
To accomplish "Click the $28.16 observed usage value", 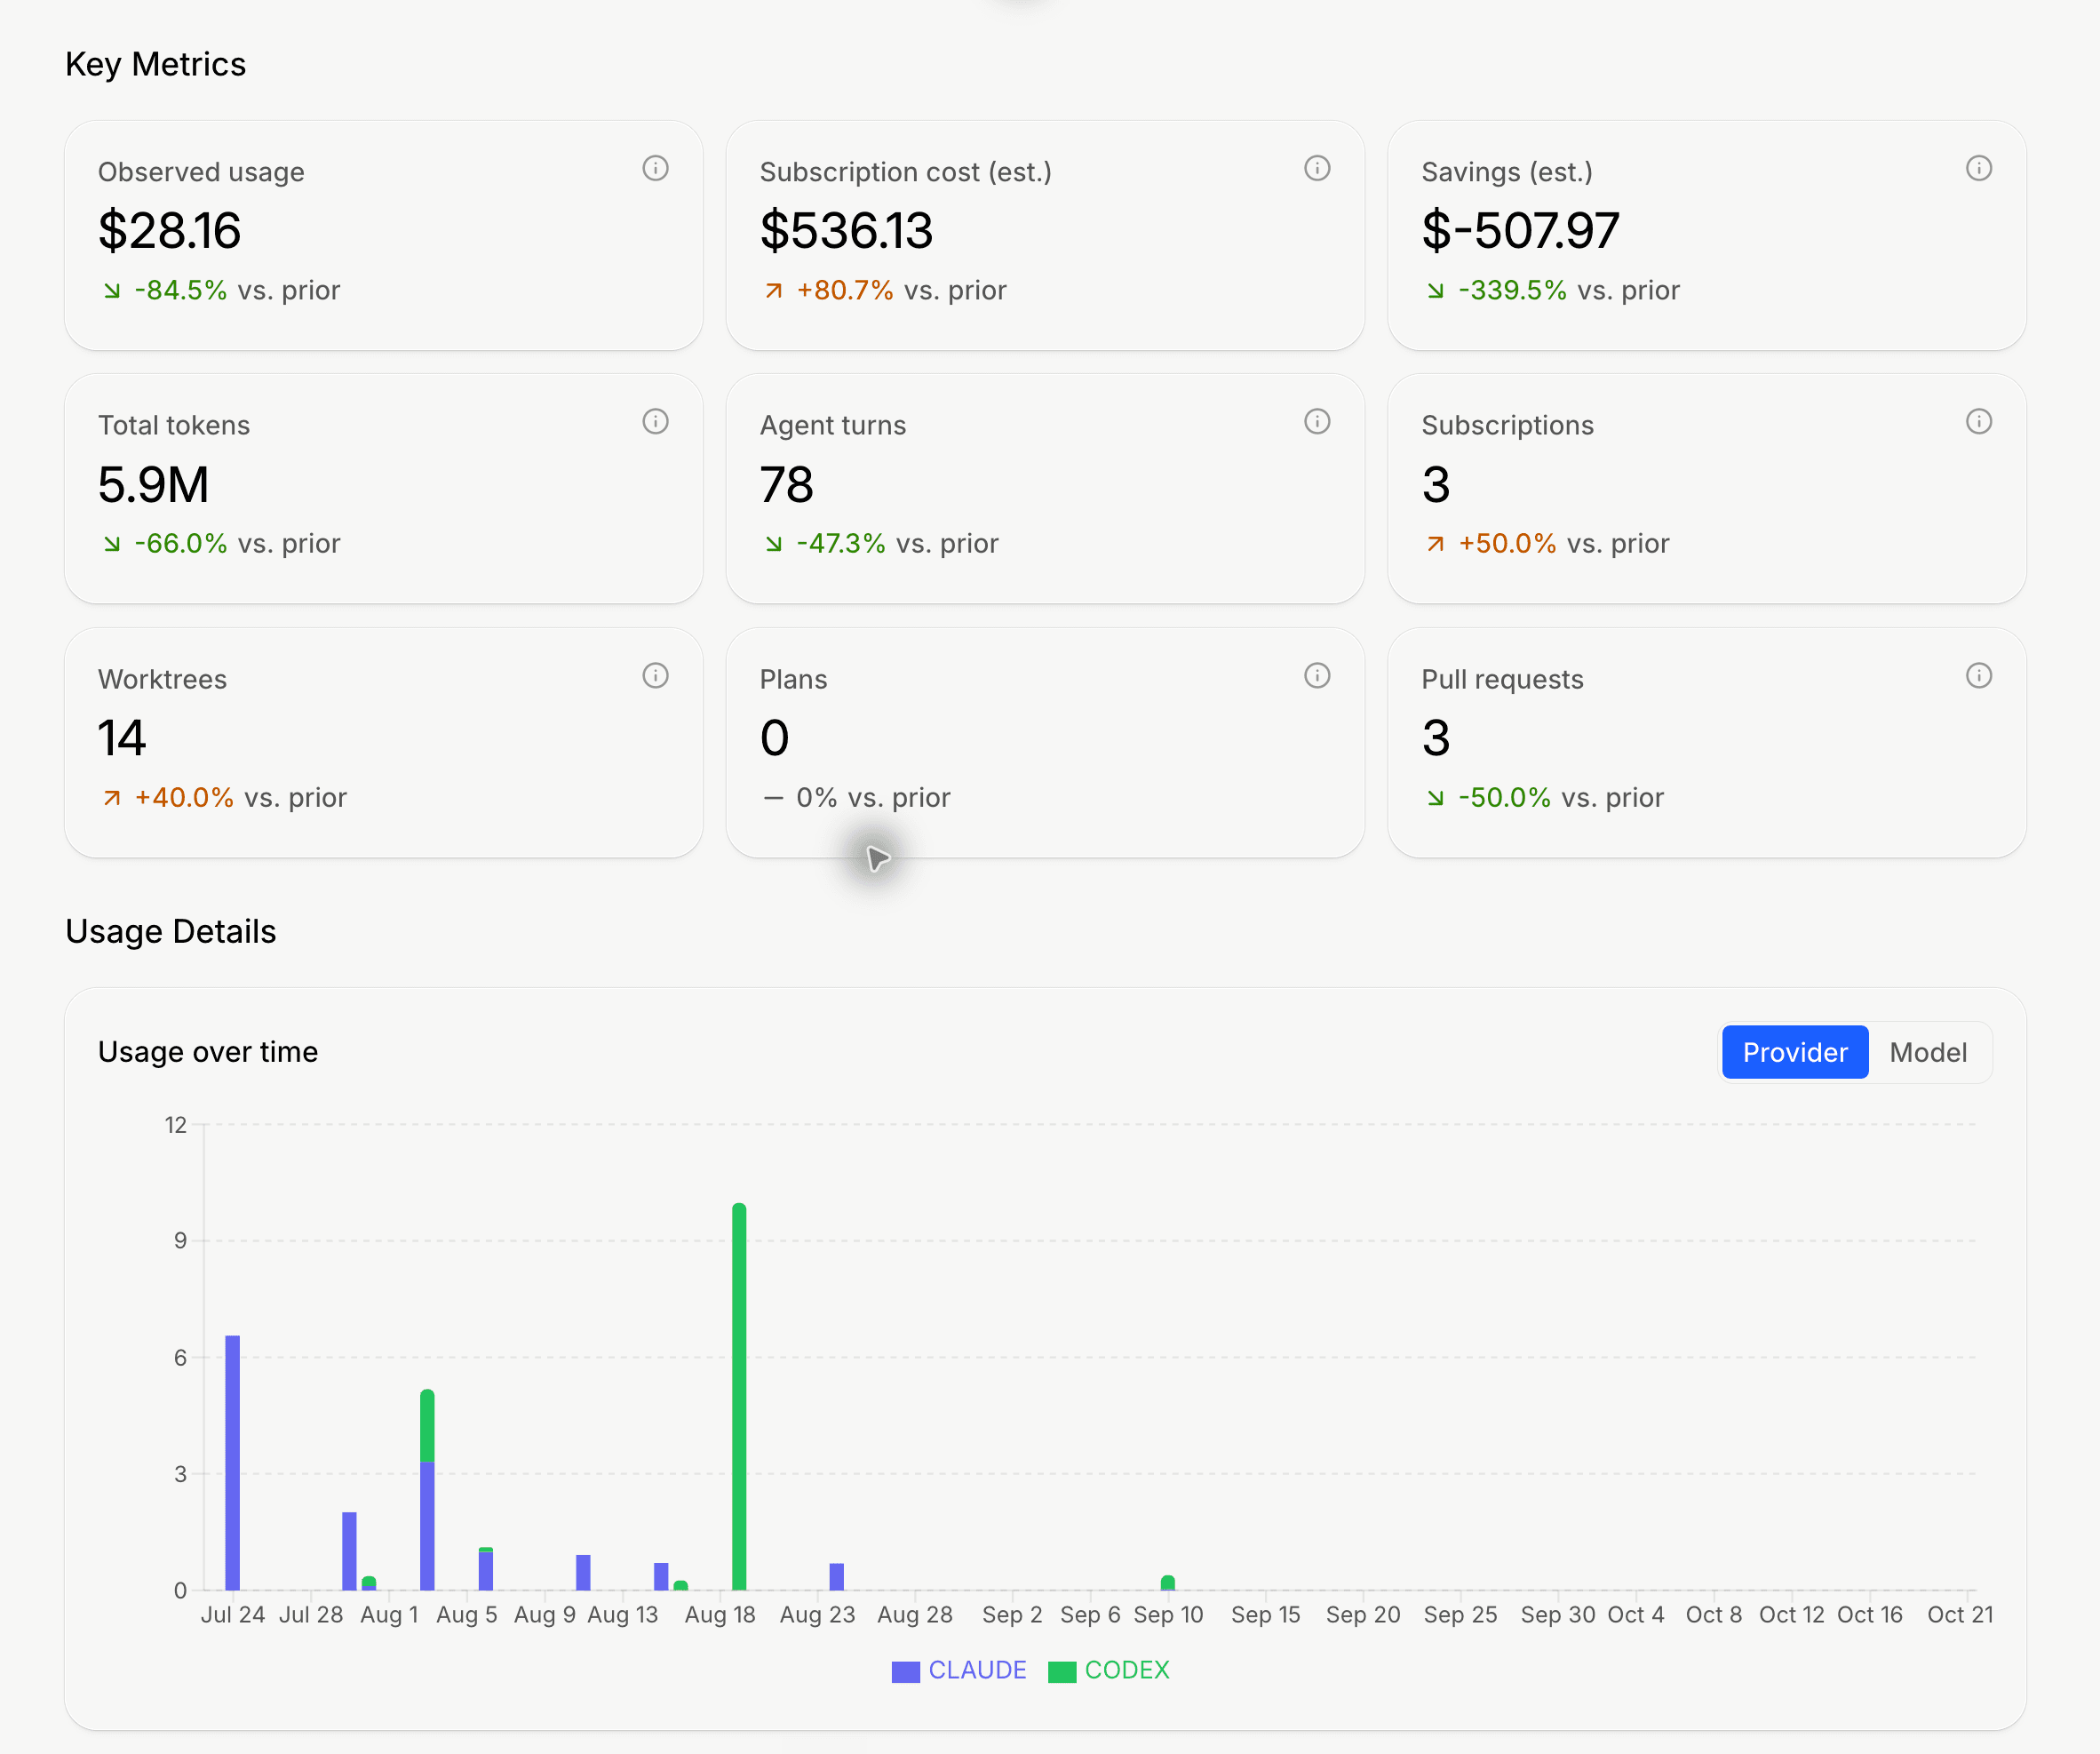I will [x=169, y=231].
